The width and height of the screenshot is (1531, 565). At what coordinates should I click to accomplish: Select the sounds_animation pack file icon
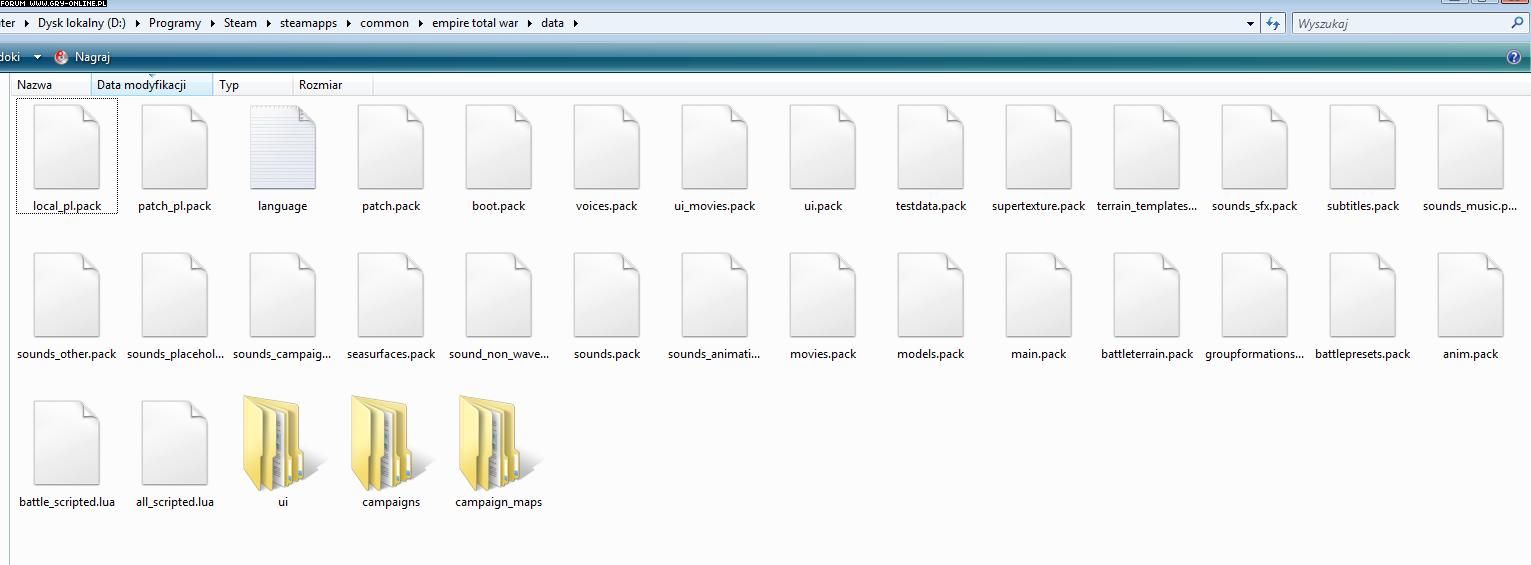pyautogui.click(x=715, y=295)
